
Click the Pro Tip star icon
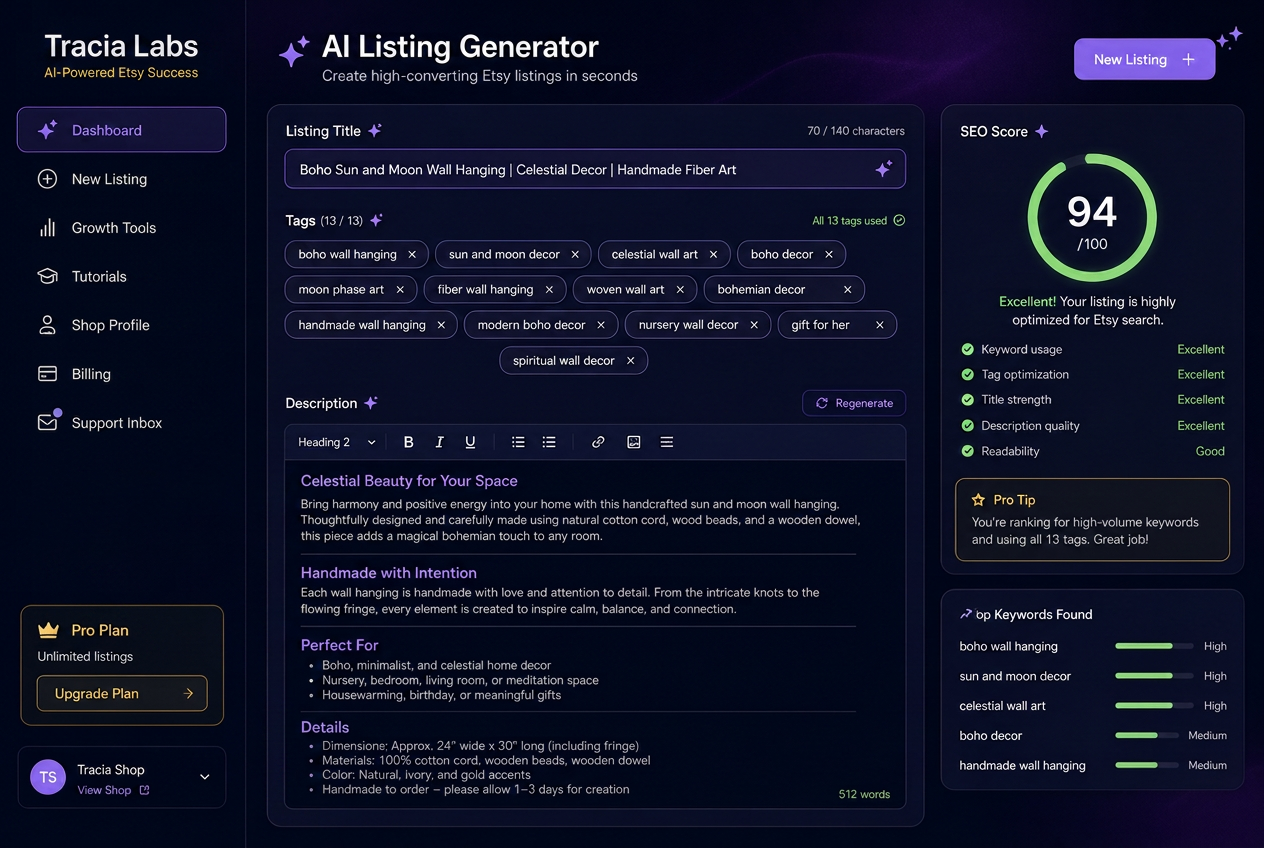coord(978,500)
